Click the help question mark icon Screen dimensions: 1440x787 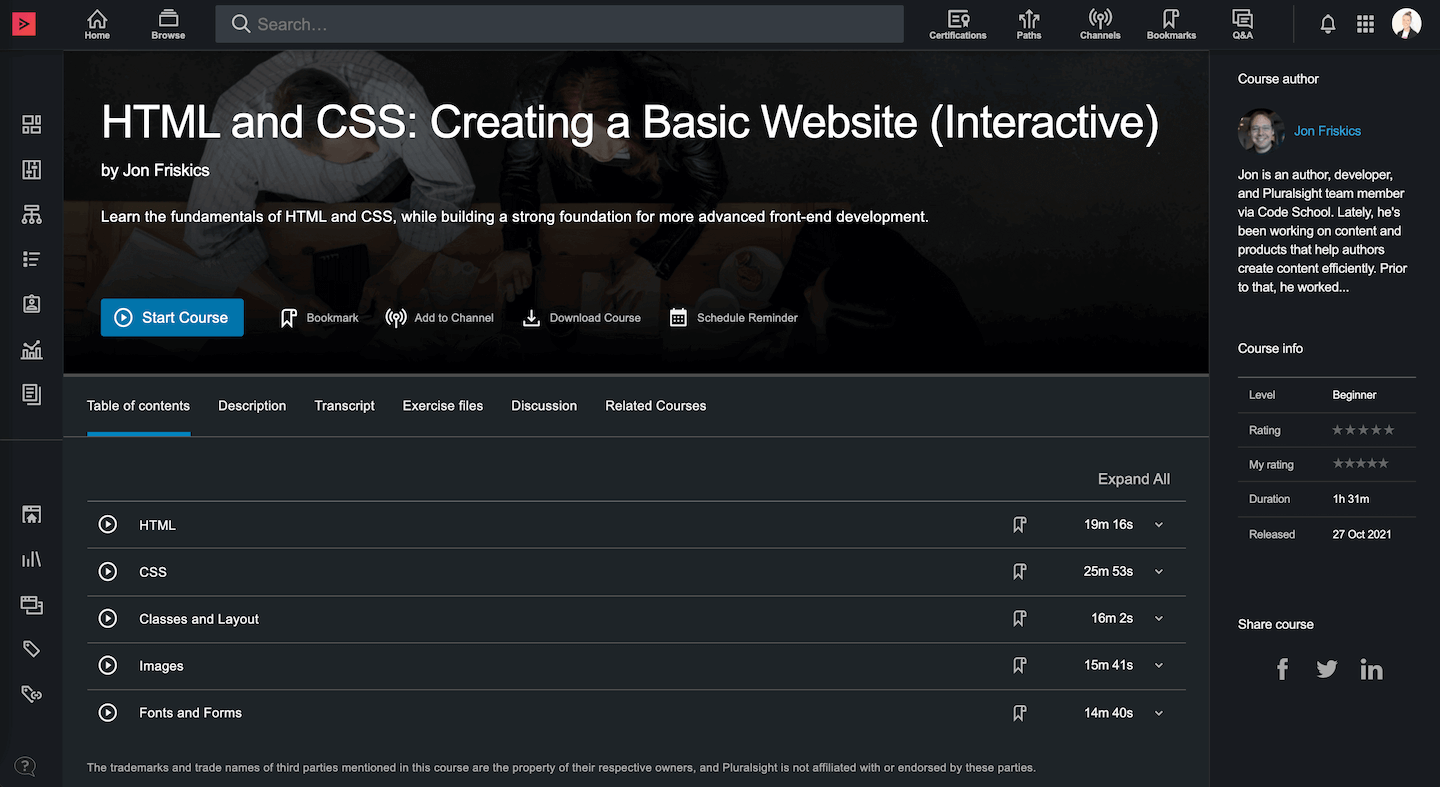coord(24,766)
